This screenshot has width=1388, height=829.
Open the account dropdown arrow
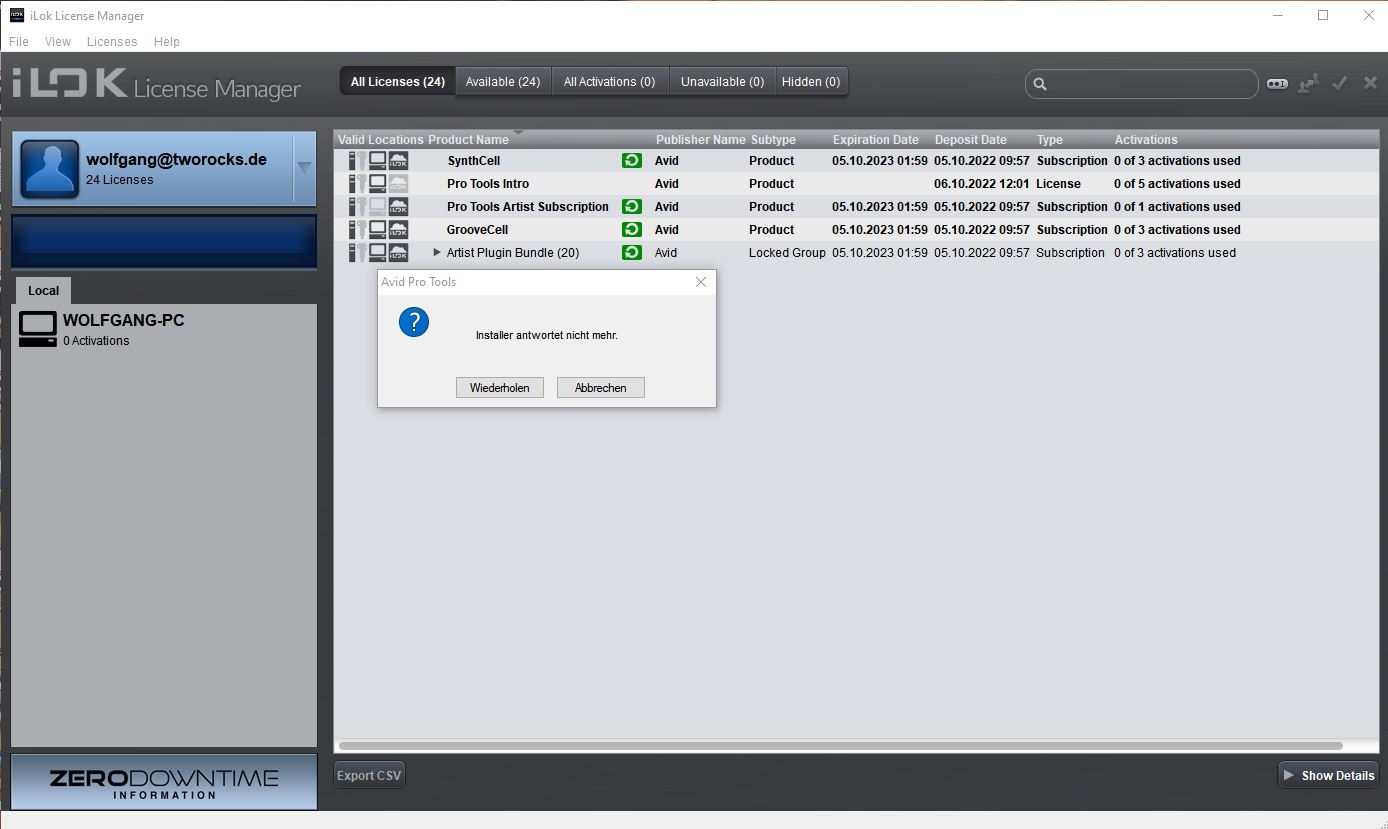point(305,168)
